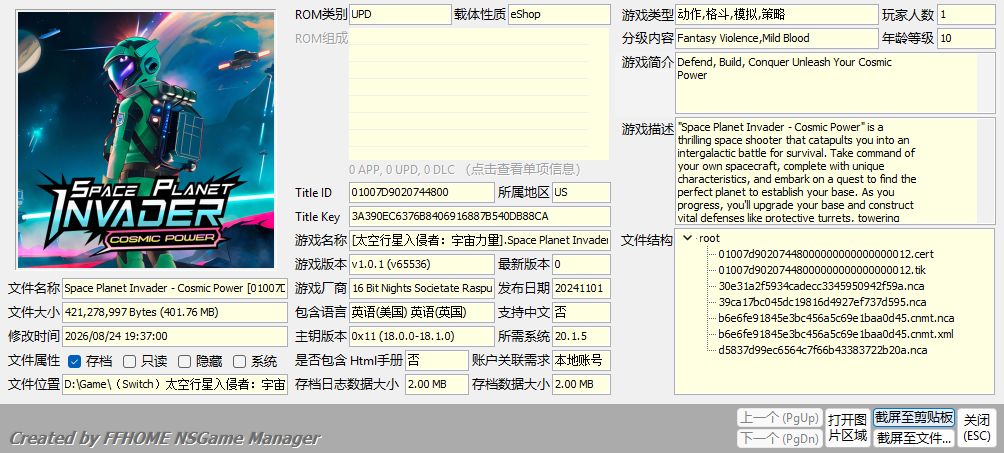Click the 下一个 (PgDn) button

[779, 439]
